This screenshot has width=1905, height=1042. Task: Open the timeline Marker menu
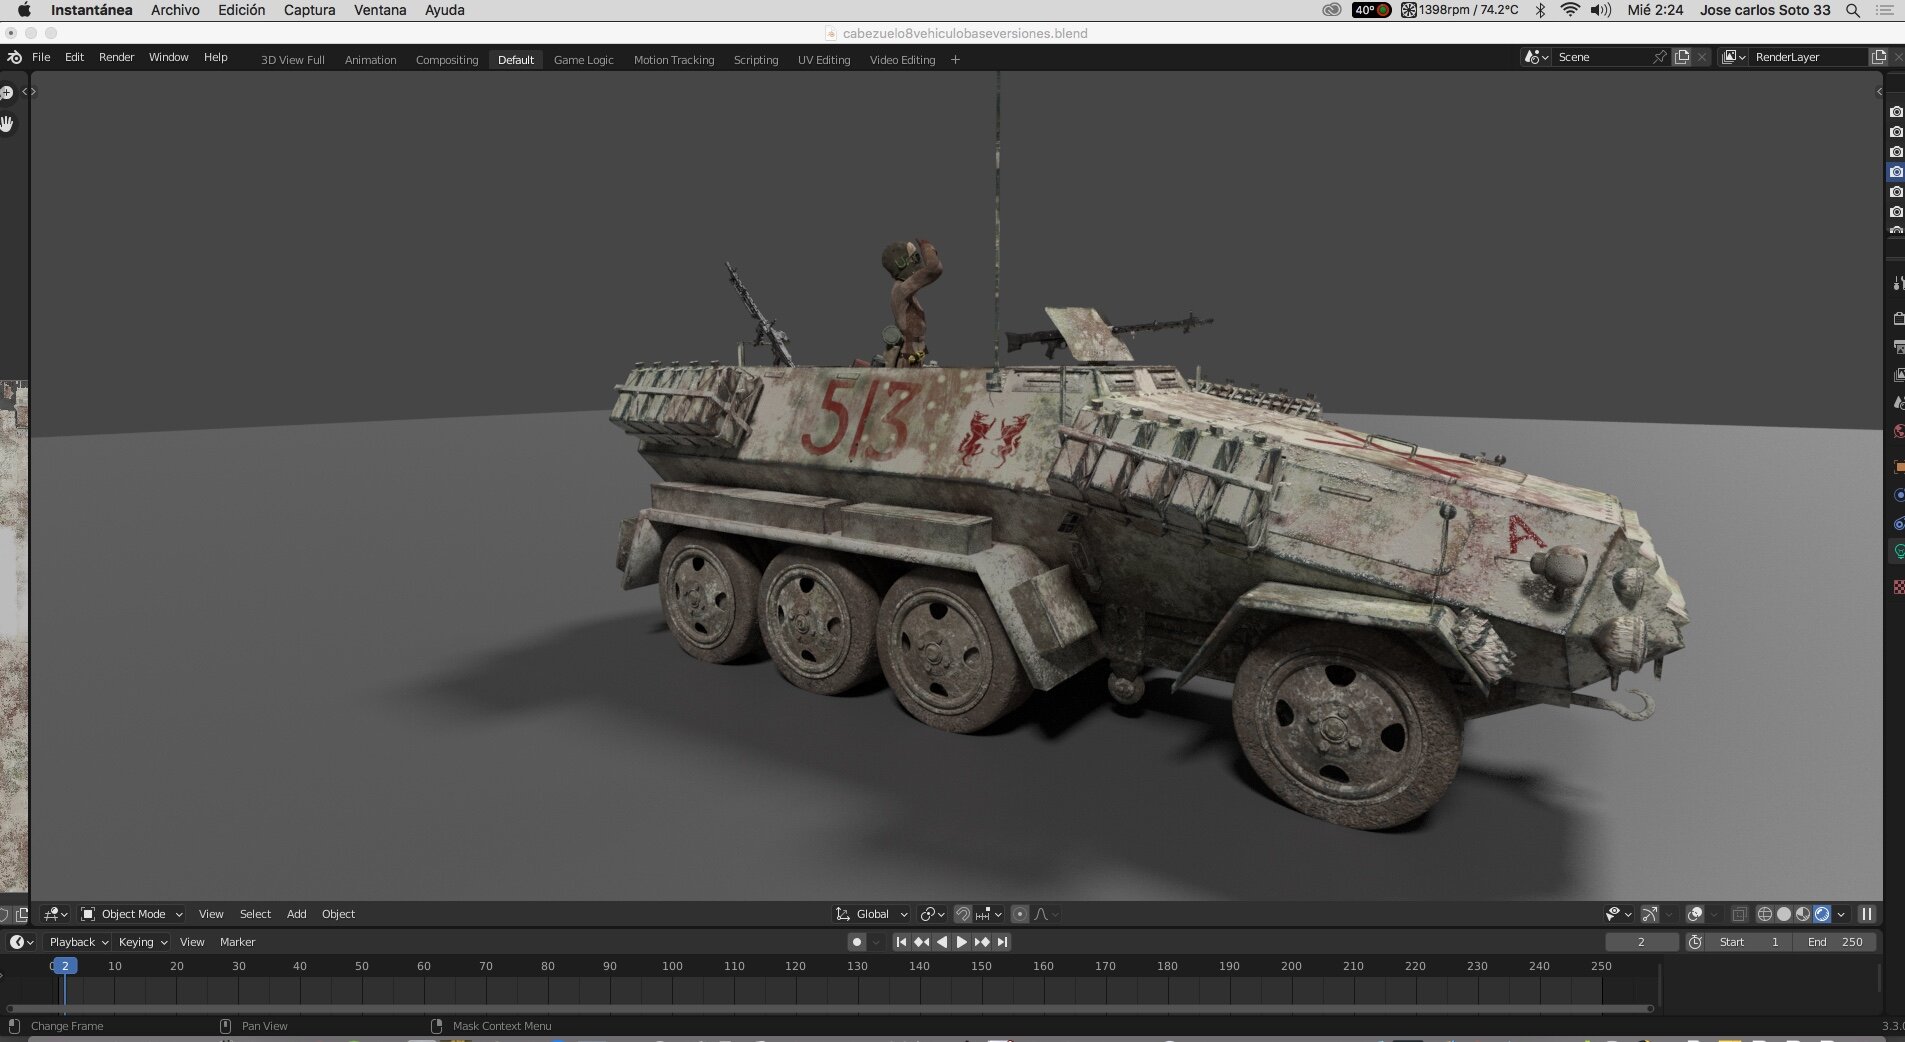coord(237,942)
